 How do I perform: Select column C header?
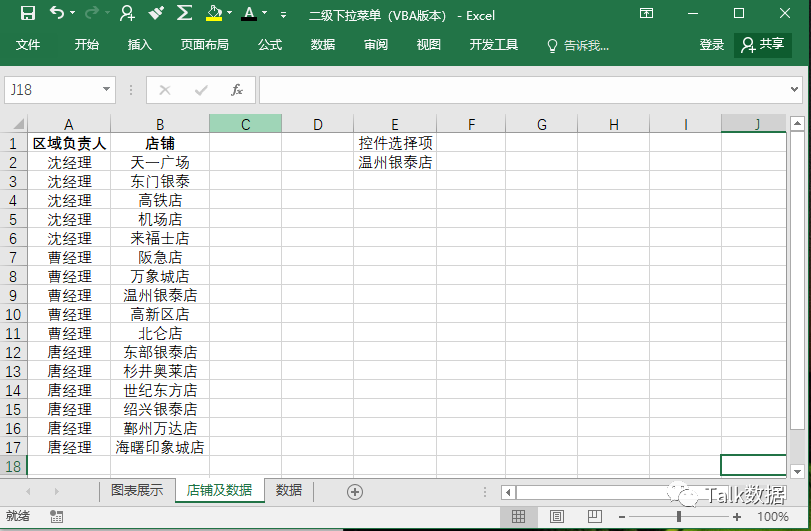(x=246, y=124)
